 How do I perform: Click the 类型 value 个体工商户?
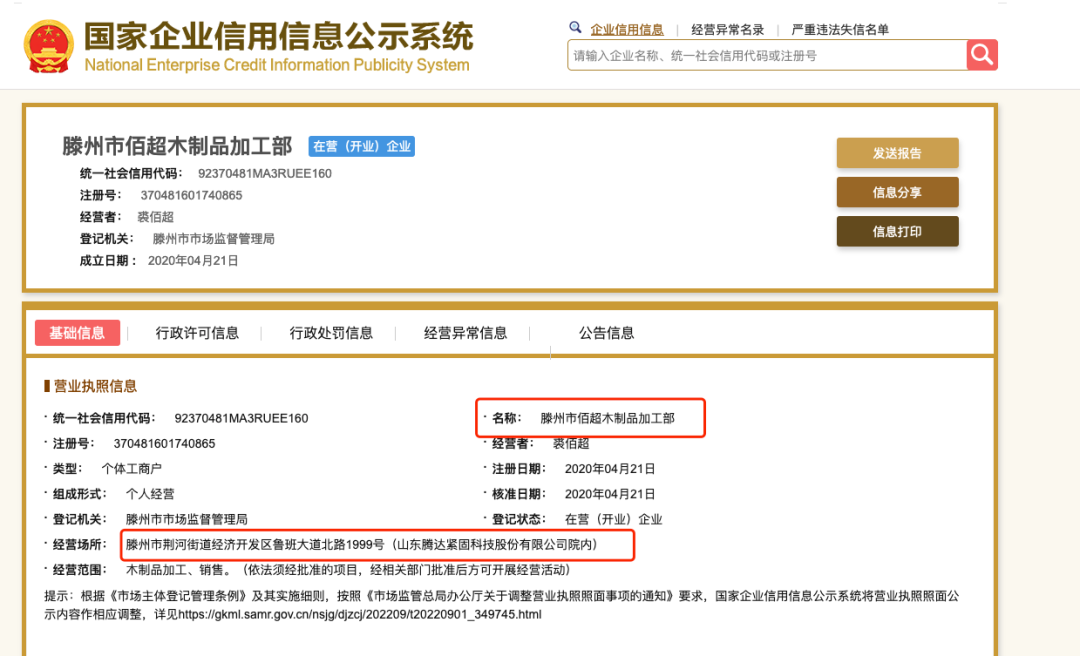[x=131, y=469]
